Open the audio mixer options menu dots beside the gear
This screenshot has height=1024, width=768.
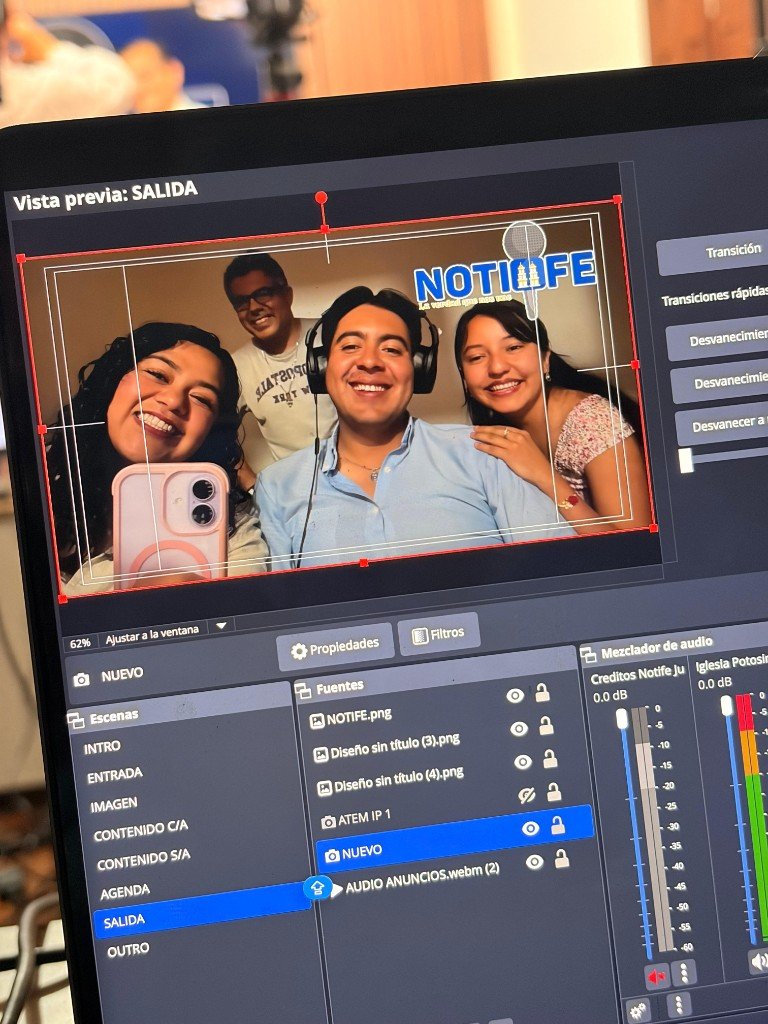(x=679, y=1004)
